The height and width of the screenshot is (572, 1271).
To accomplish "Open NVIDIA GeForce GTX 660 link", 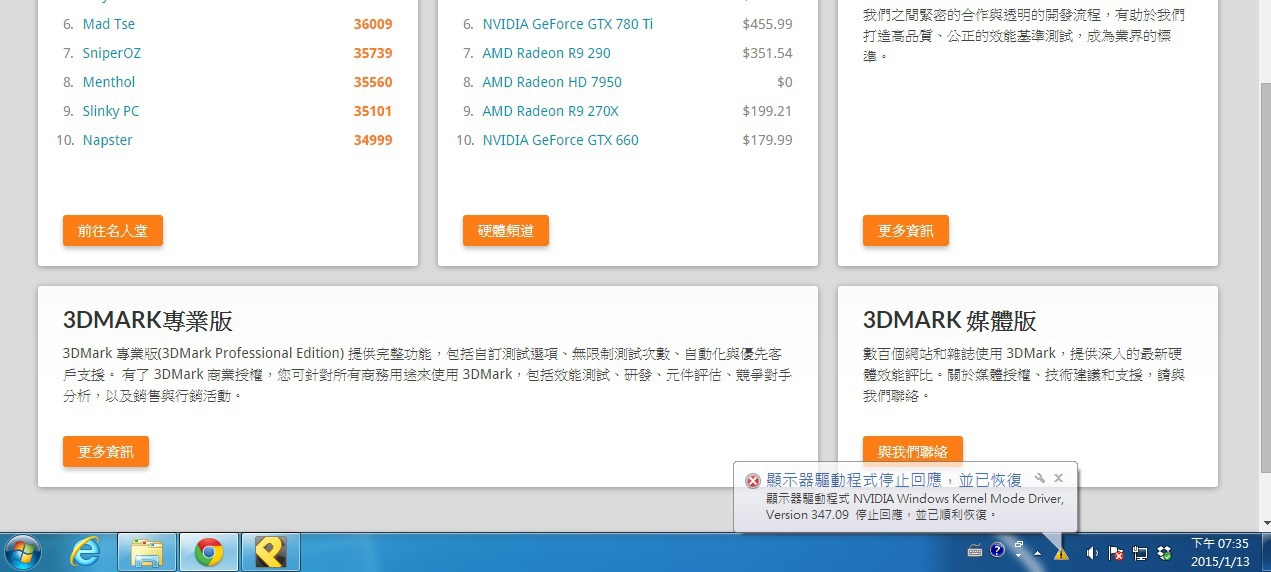I will point(560,140).
